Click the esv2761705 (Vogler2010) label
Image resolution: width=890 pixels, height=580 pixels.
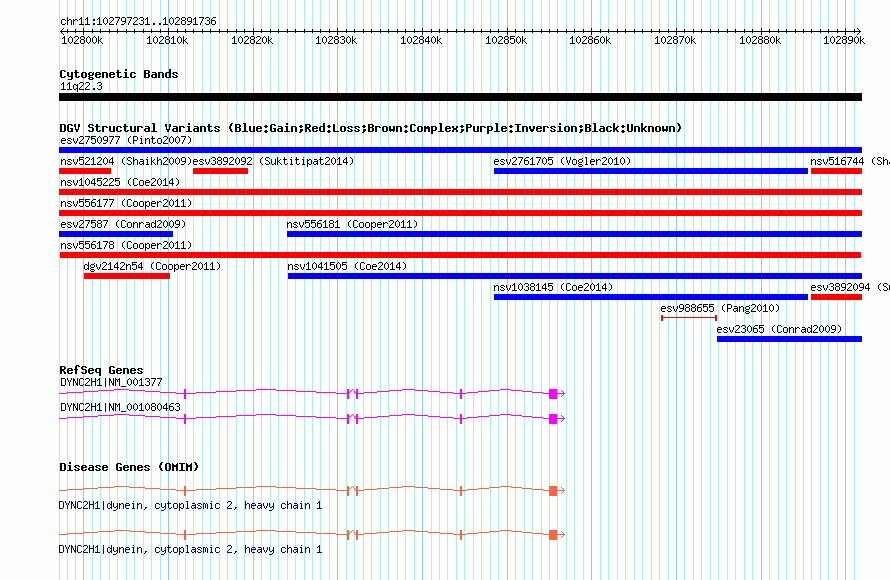pos(562,161)
